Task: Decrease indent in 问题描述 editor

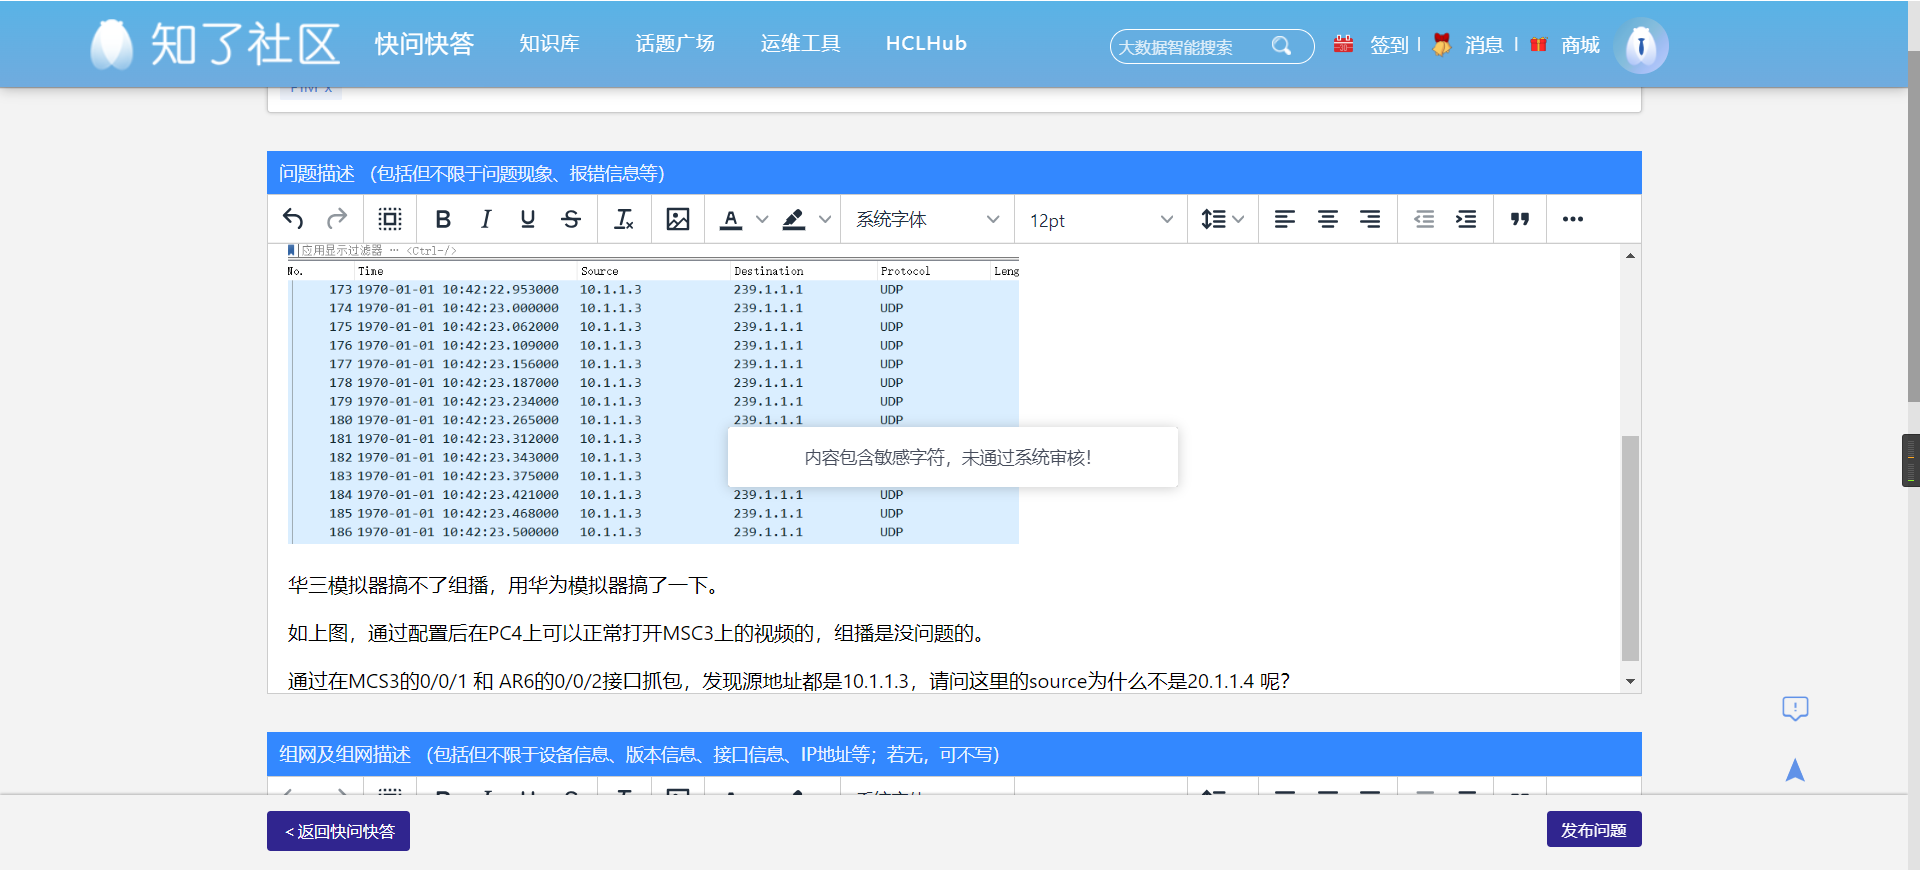Action: (1424, 219)
